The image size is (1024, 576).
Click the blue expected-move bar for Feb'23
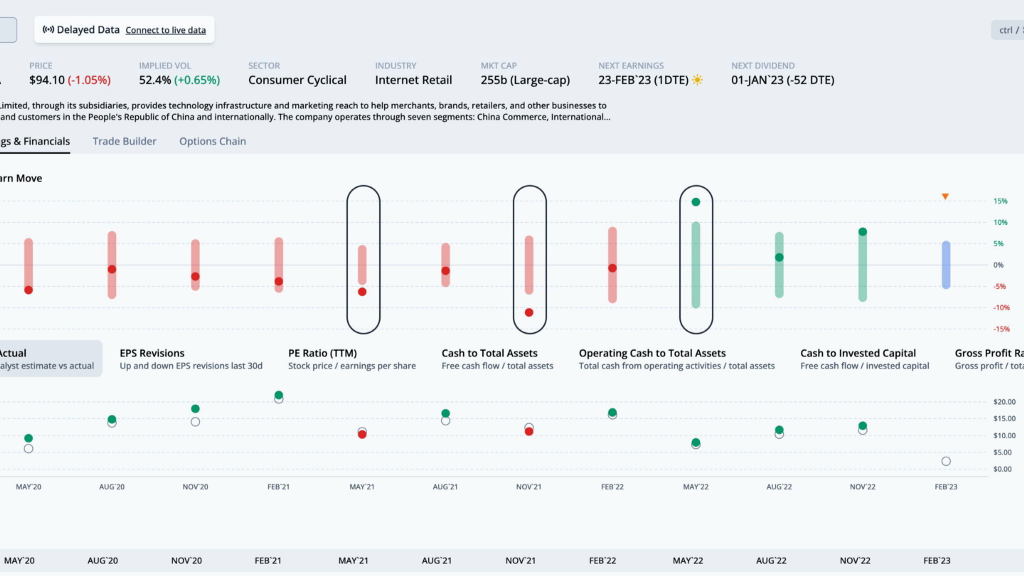(x=946, y=265)
